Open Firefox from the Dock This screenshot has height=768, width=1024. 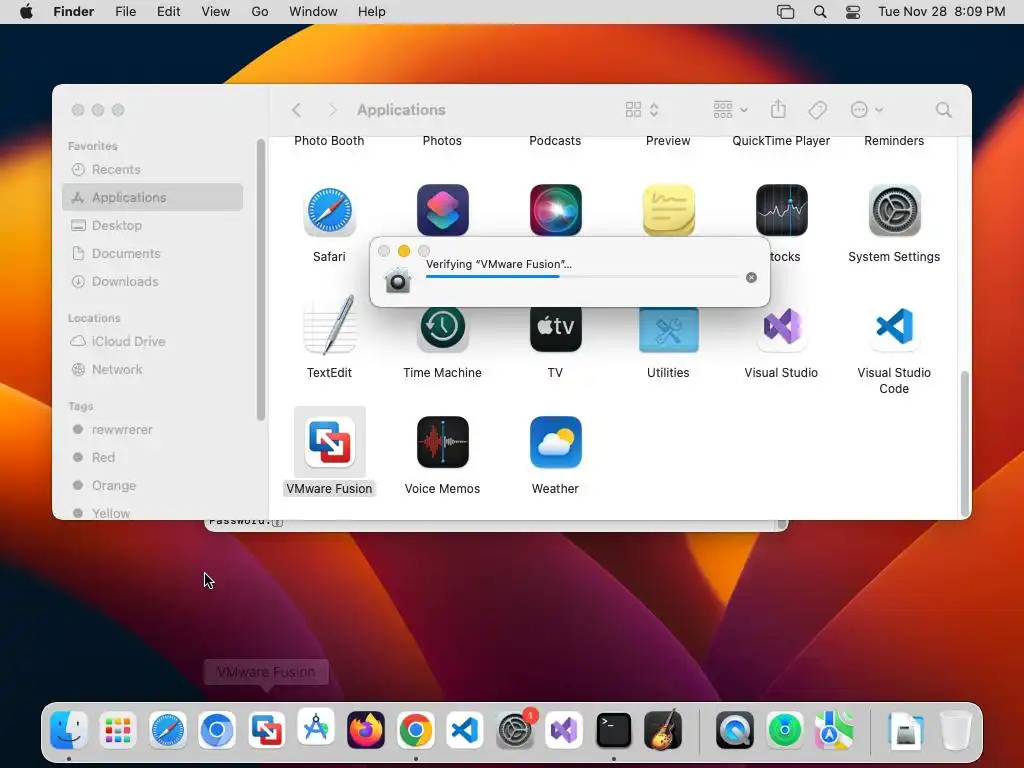[x=366, y=730]
